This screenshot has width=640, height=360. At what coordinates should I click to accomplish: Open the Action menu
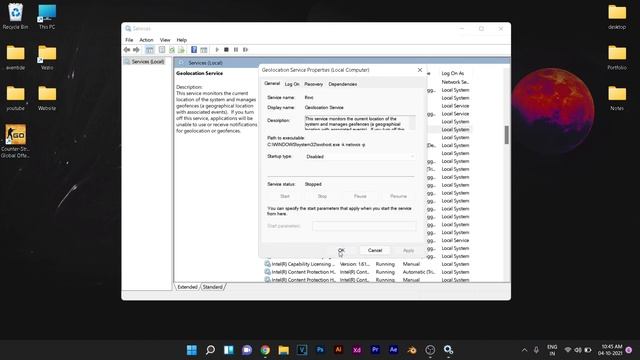[146, 40]
